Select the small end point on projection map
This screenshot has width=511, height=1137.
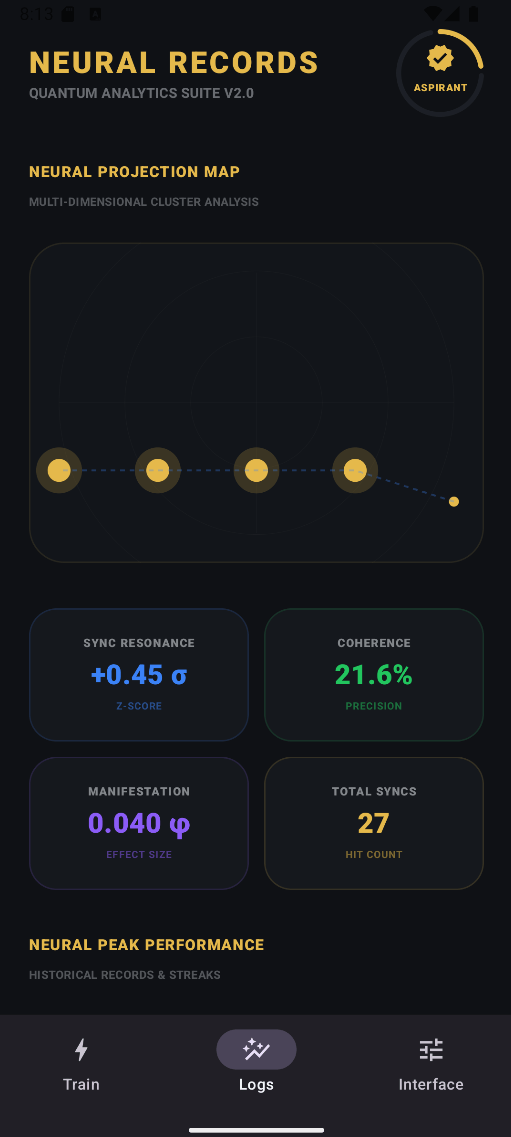click(x=454, y=501)
